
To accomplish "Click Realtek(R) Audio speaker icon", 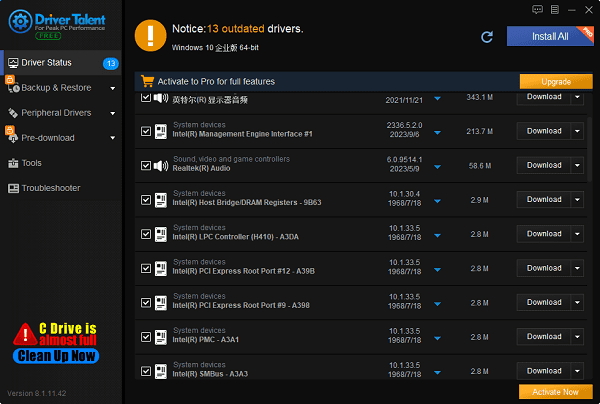I will [161, 166].
